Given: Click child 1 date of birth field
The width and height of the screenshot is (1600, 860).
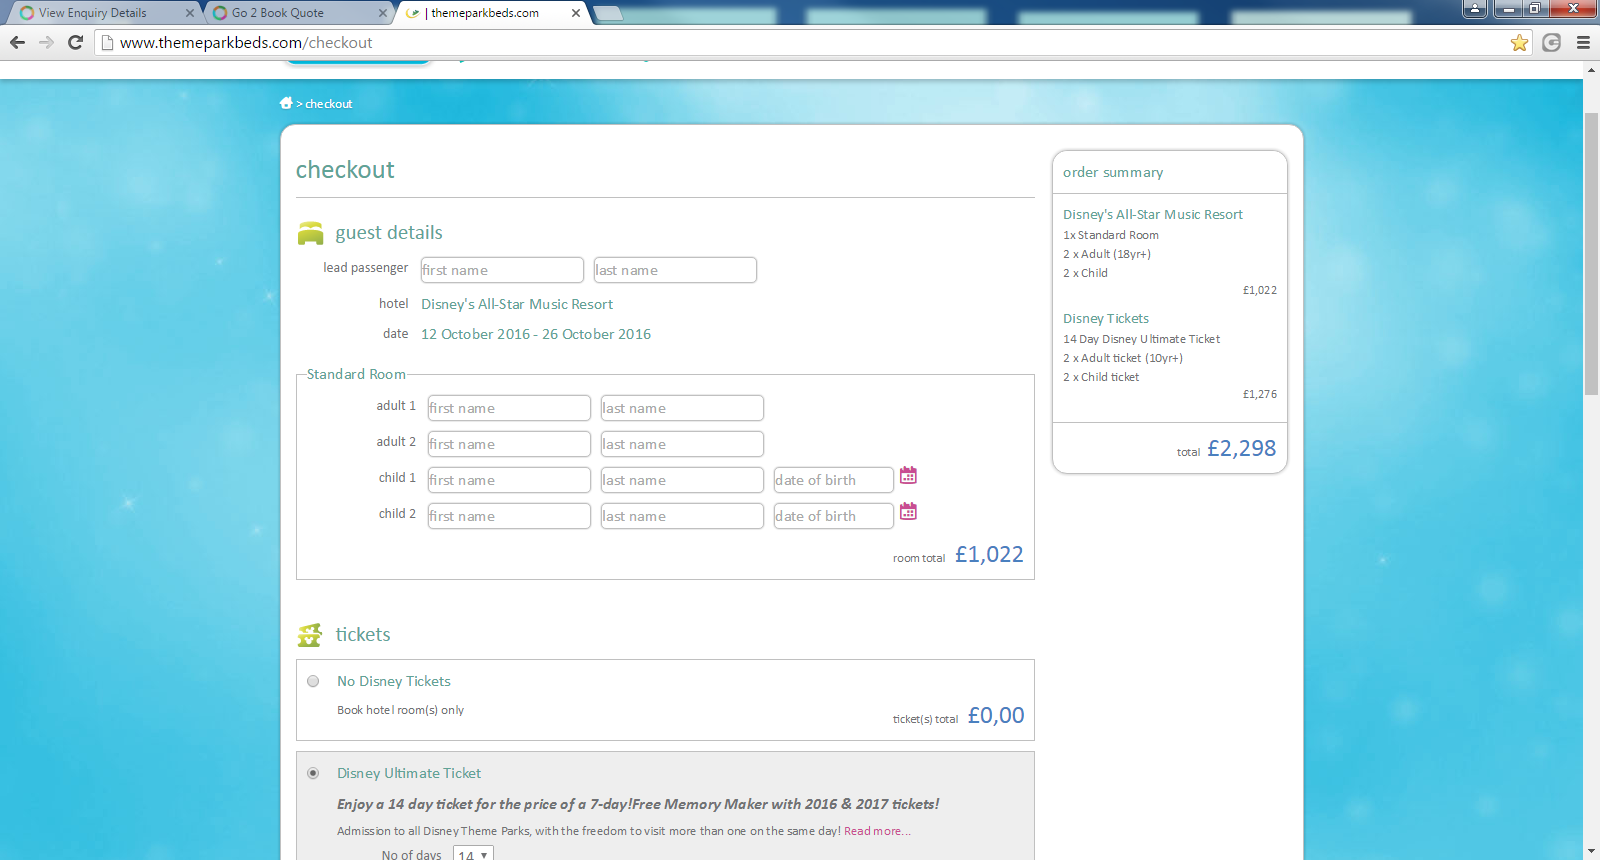Looking at the screenshot, I should (834, 480).
